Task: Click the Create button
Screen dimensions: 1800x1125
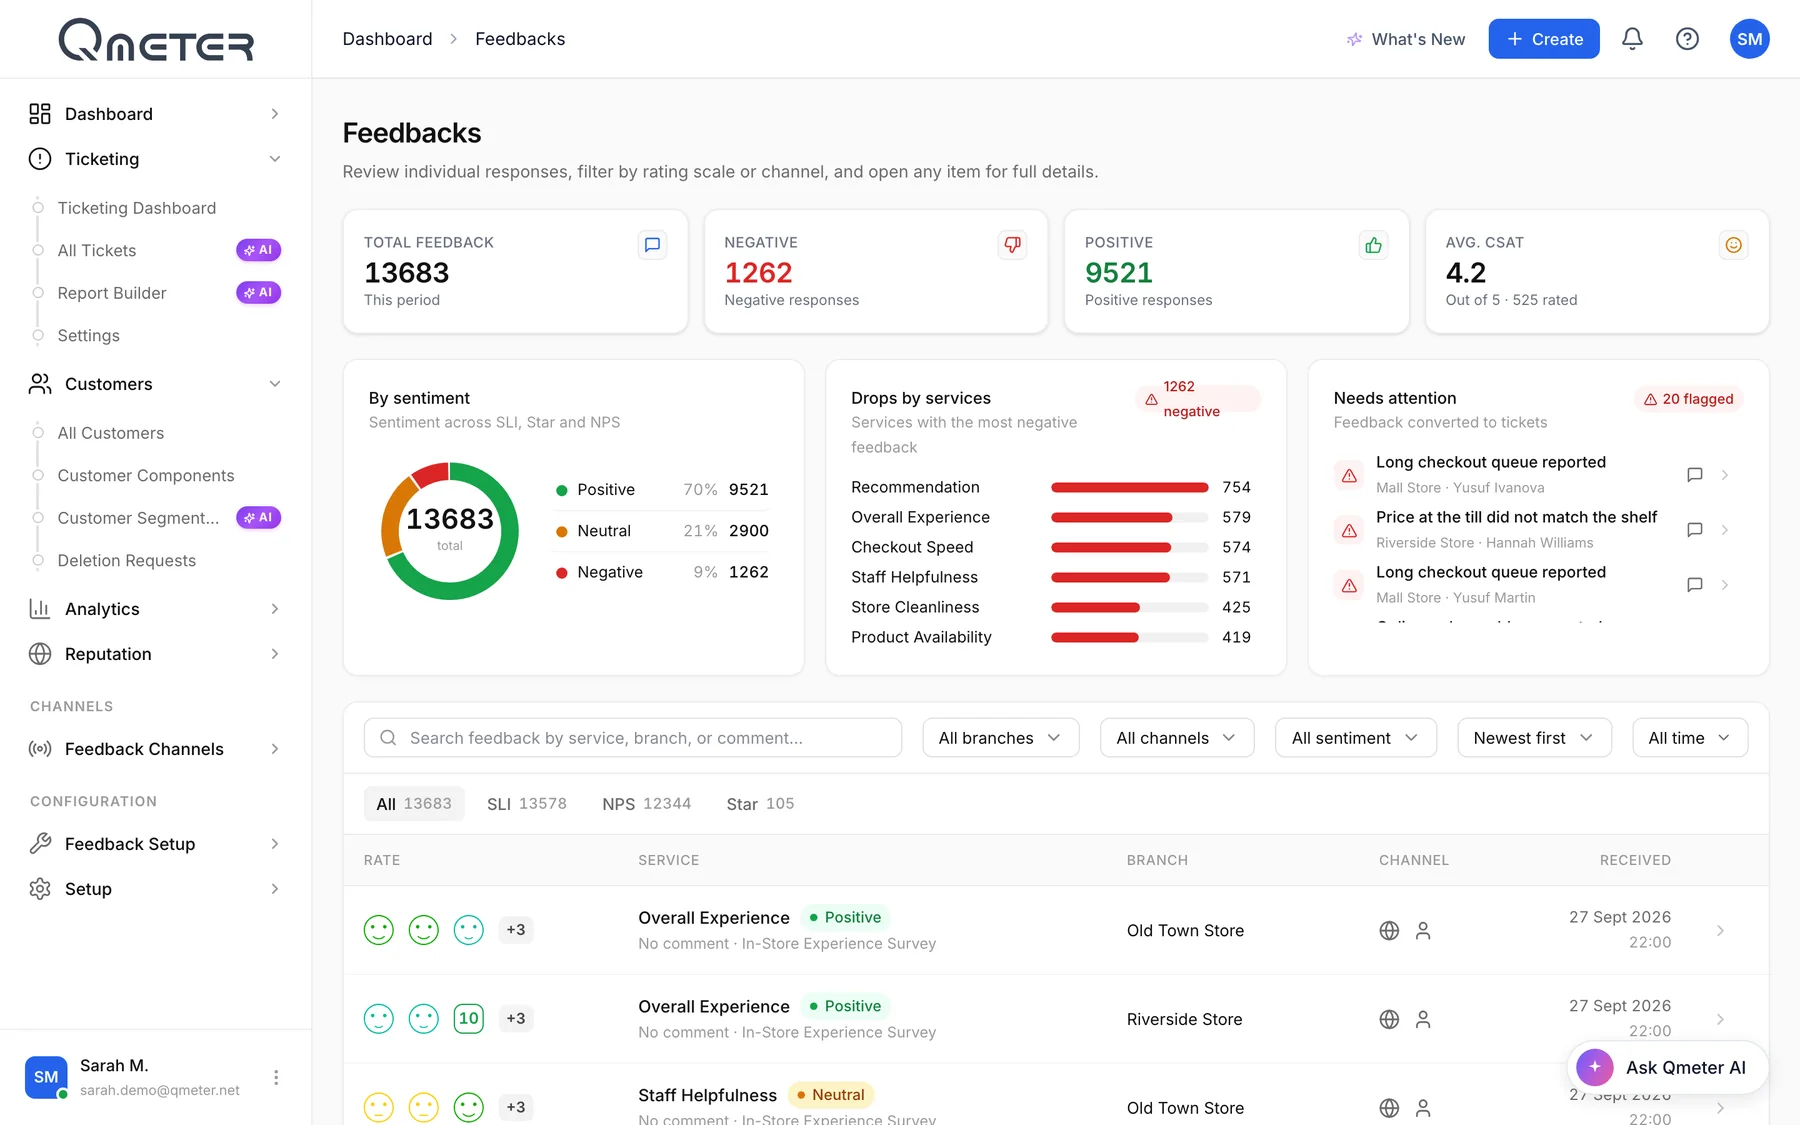Action: click(x=1544, y=39)
